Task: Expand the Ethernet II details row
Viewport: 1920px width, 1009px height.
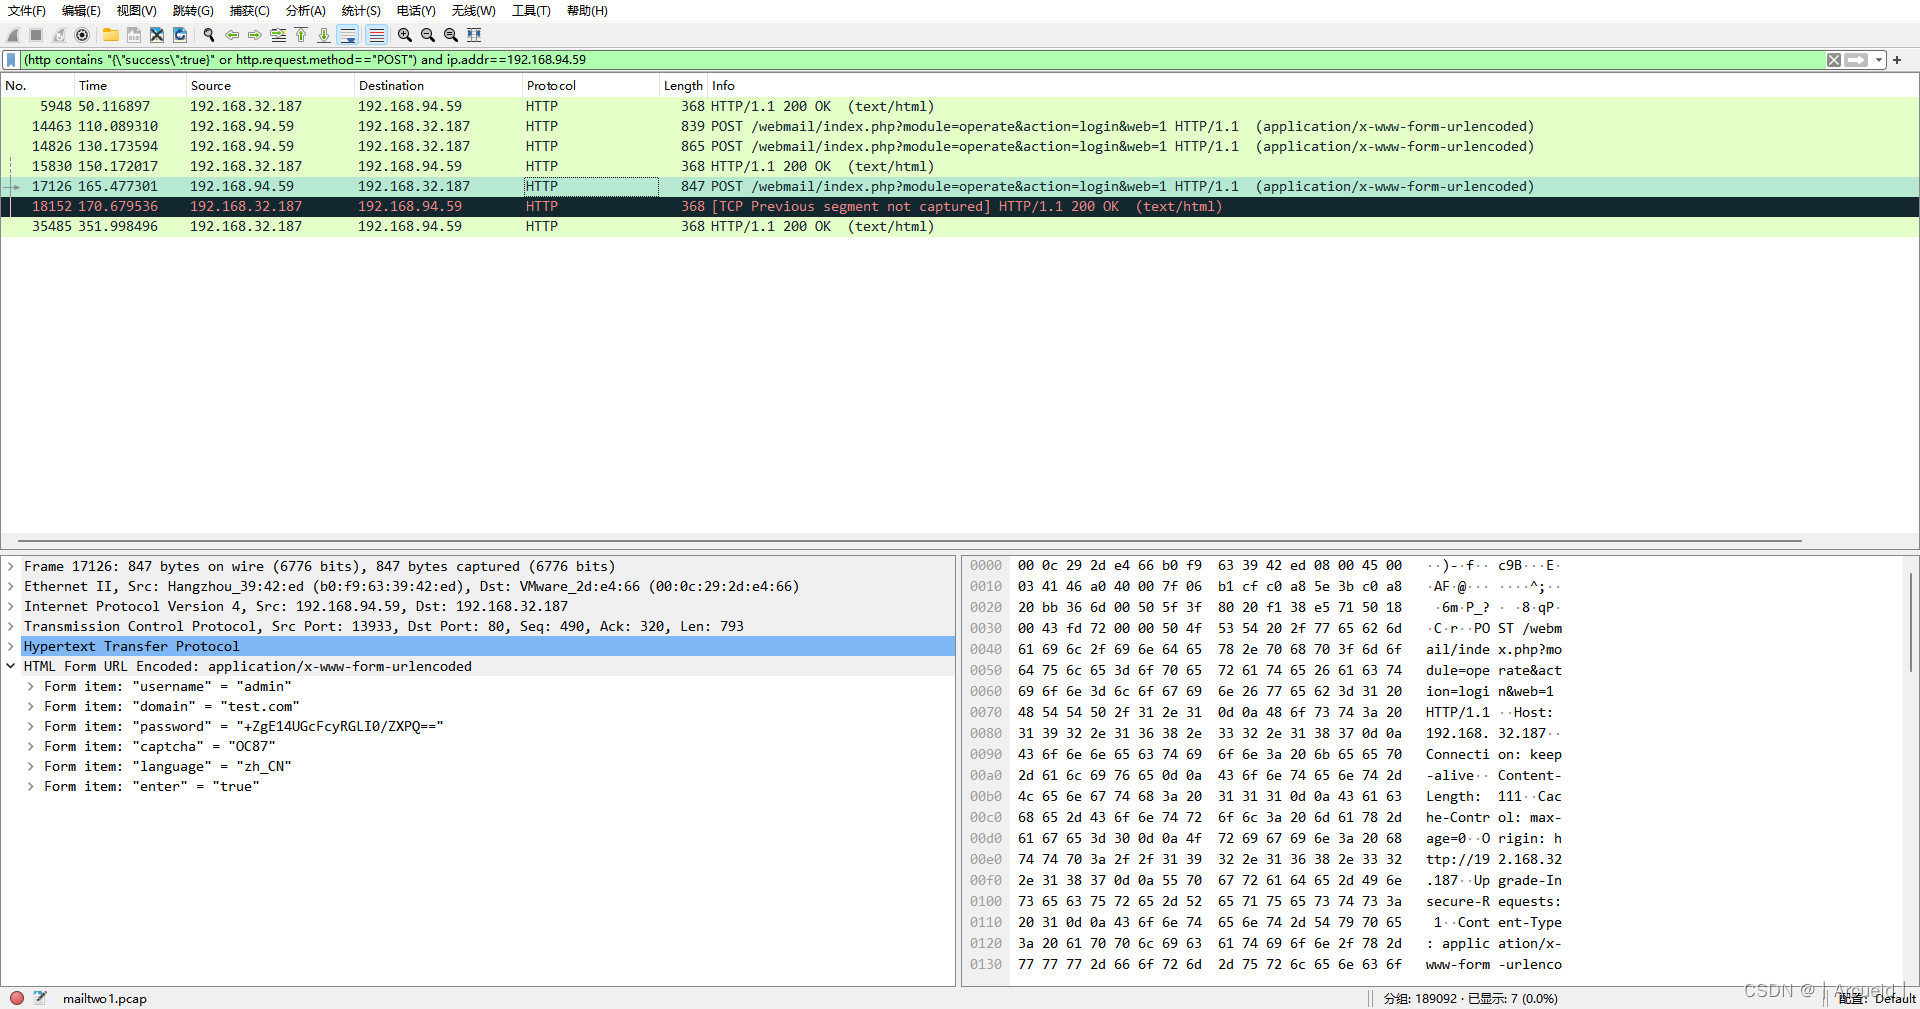Action: [x=11, y=587]
